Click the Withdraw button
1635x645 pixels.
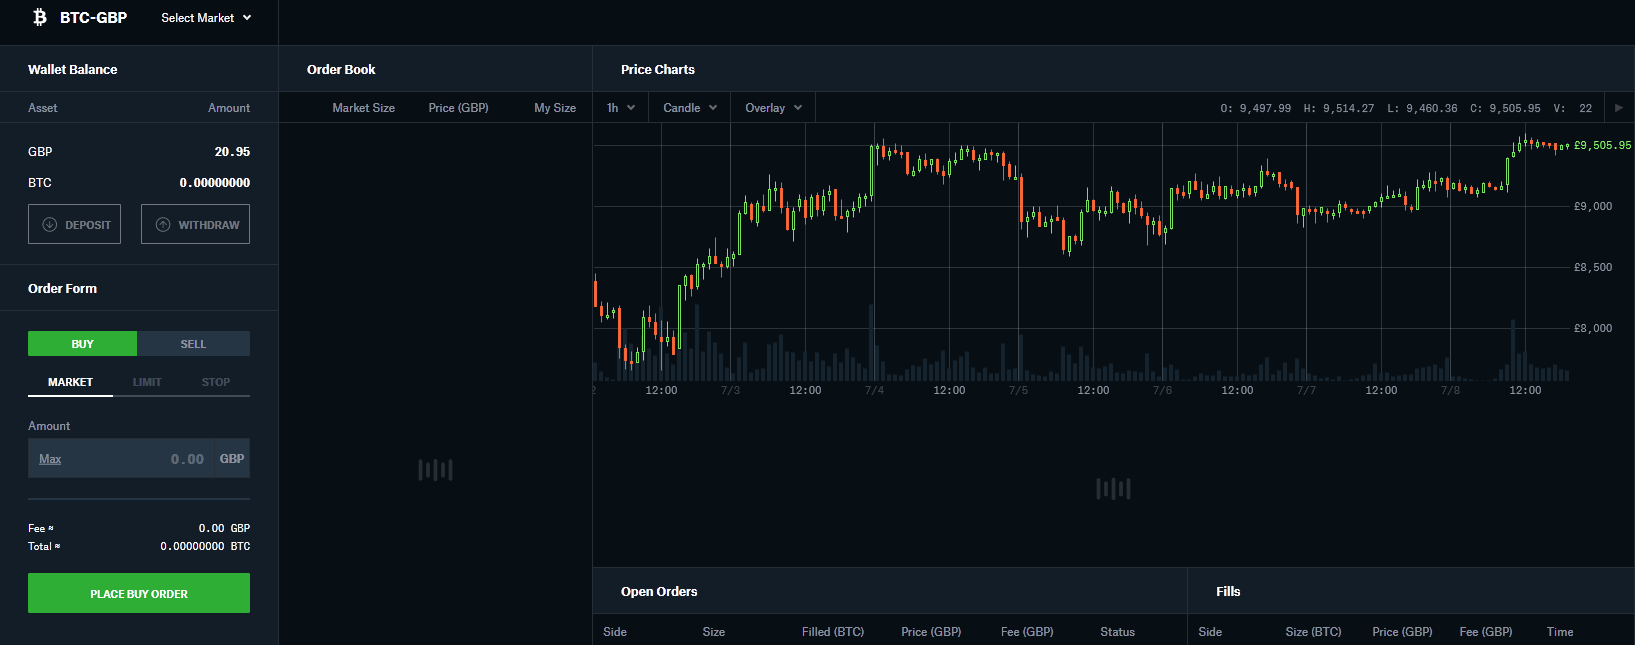(195, 224)
